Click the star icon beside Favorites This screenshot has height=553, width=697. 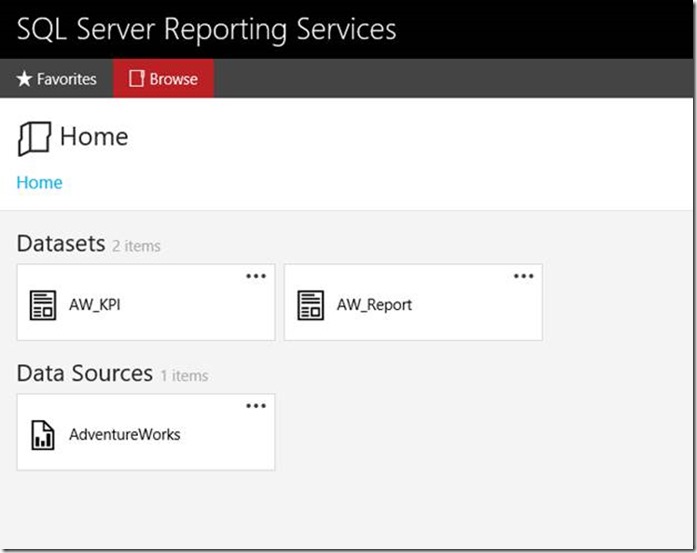(x=25, y=79)
